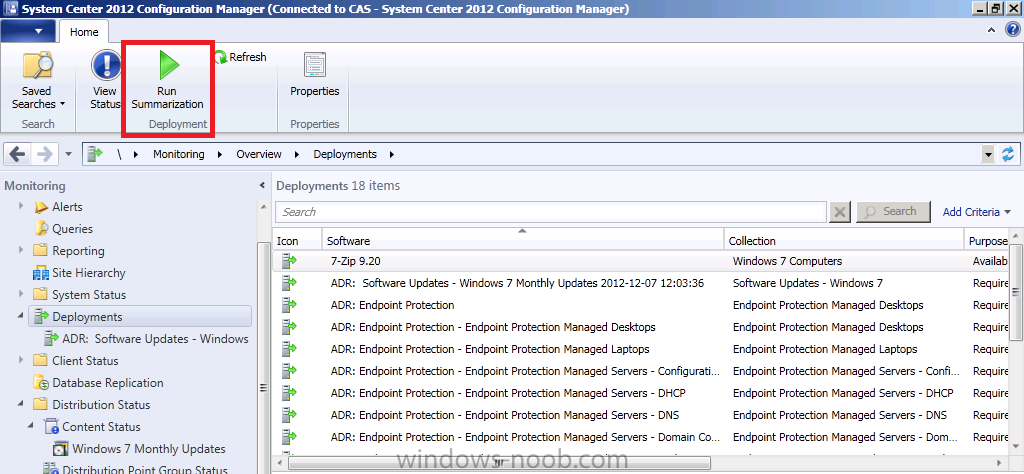This screenshot has height=474, width=1024.
Task: Click the View Status icon
Action: [x=106, y=66]
